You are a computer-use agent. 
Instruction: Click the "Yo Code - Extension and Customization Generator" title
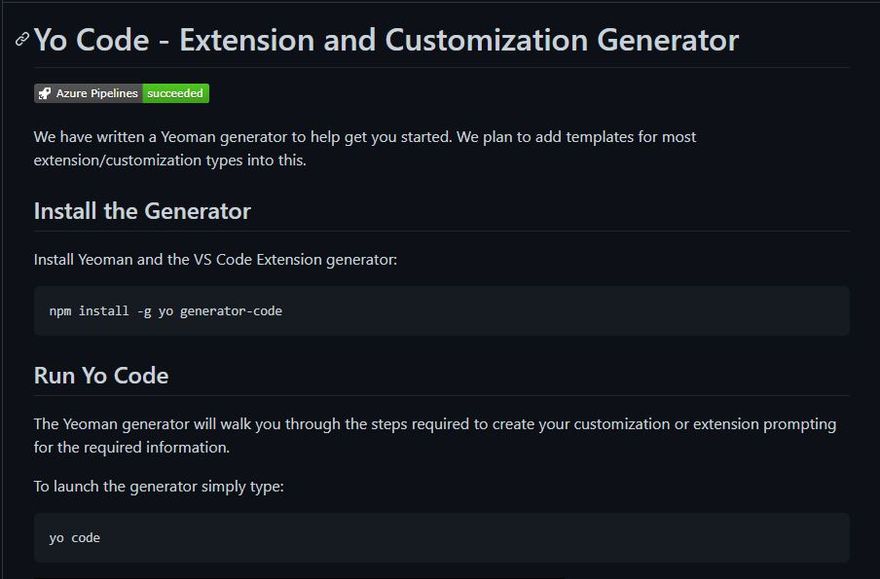[386, 40]
